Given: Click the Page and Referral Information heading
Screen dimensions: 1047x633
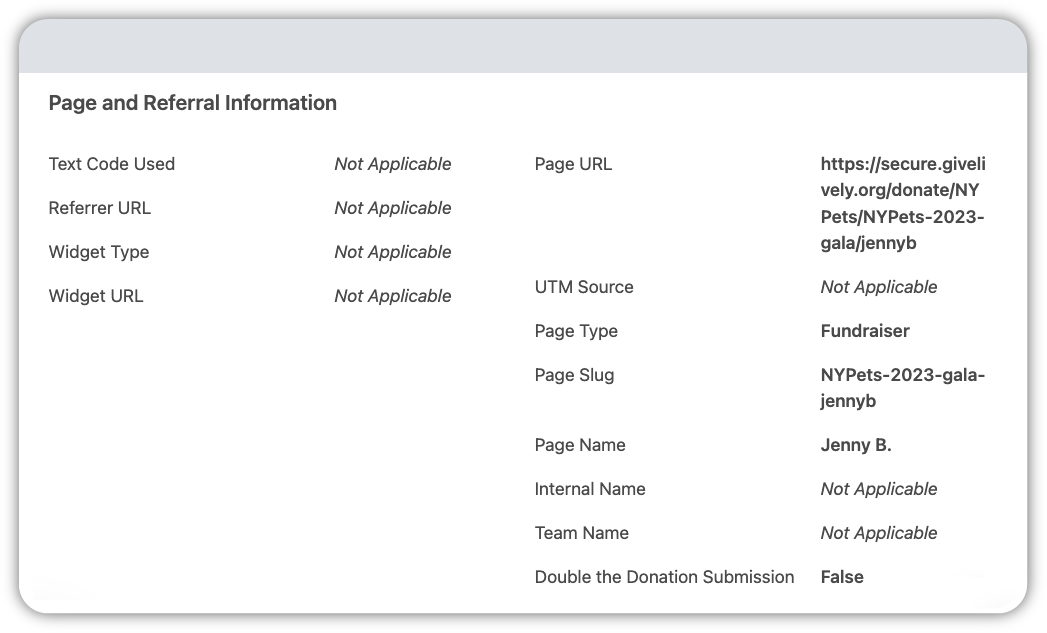Looking at the screenshot, I should click(x=192, y=103).
